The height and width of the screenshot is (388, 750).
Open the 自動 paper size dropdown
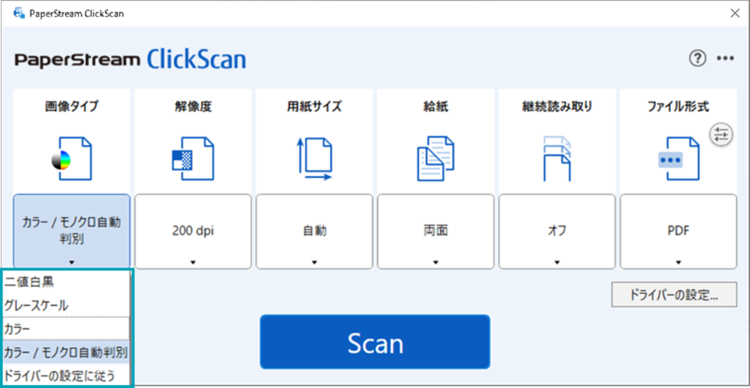coord(314,231)
